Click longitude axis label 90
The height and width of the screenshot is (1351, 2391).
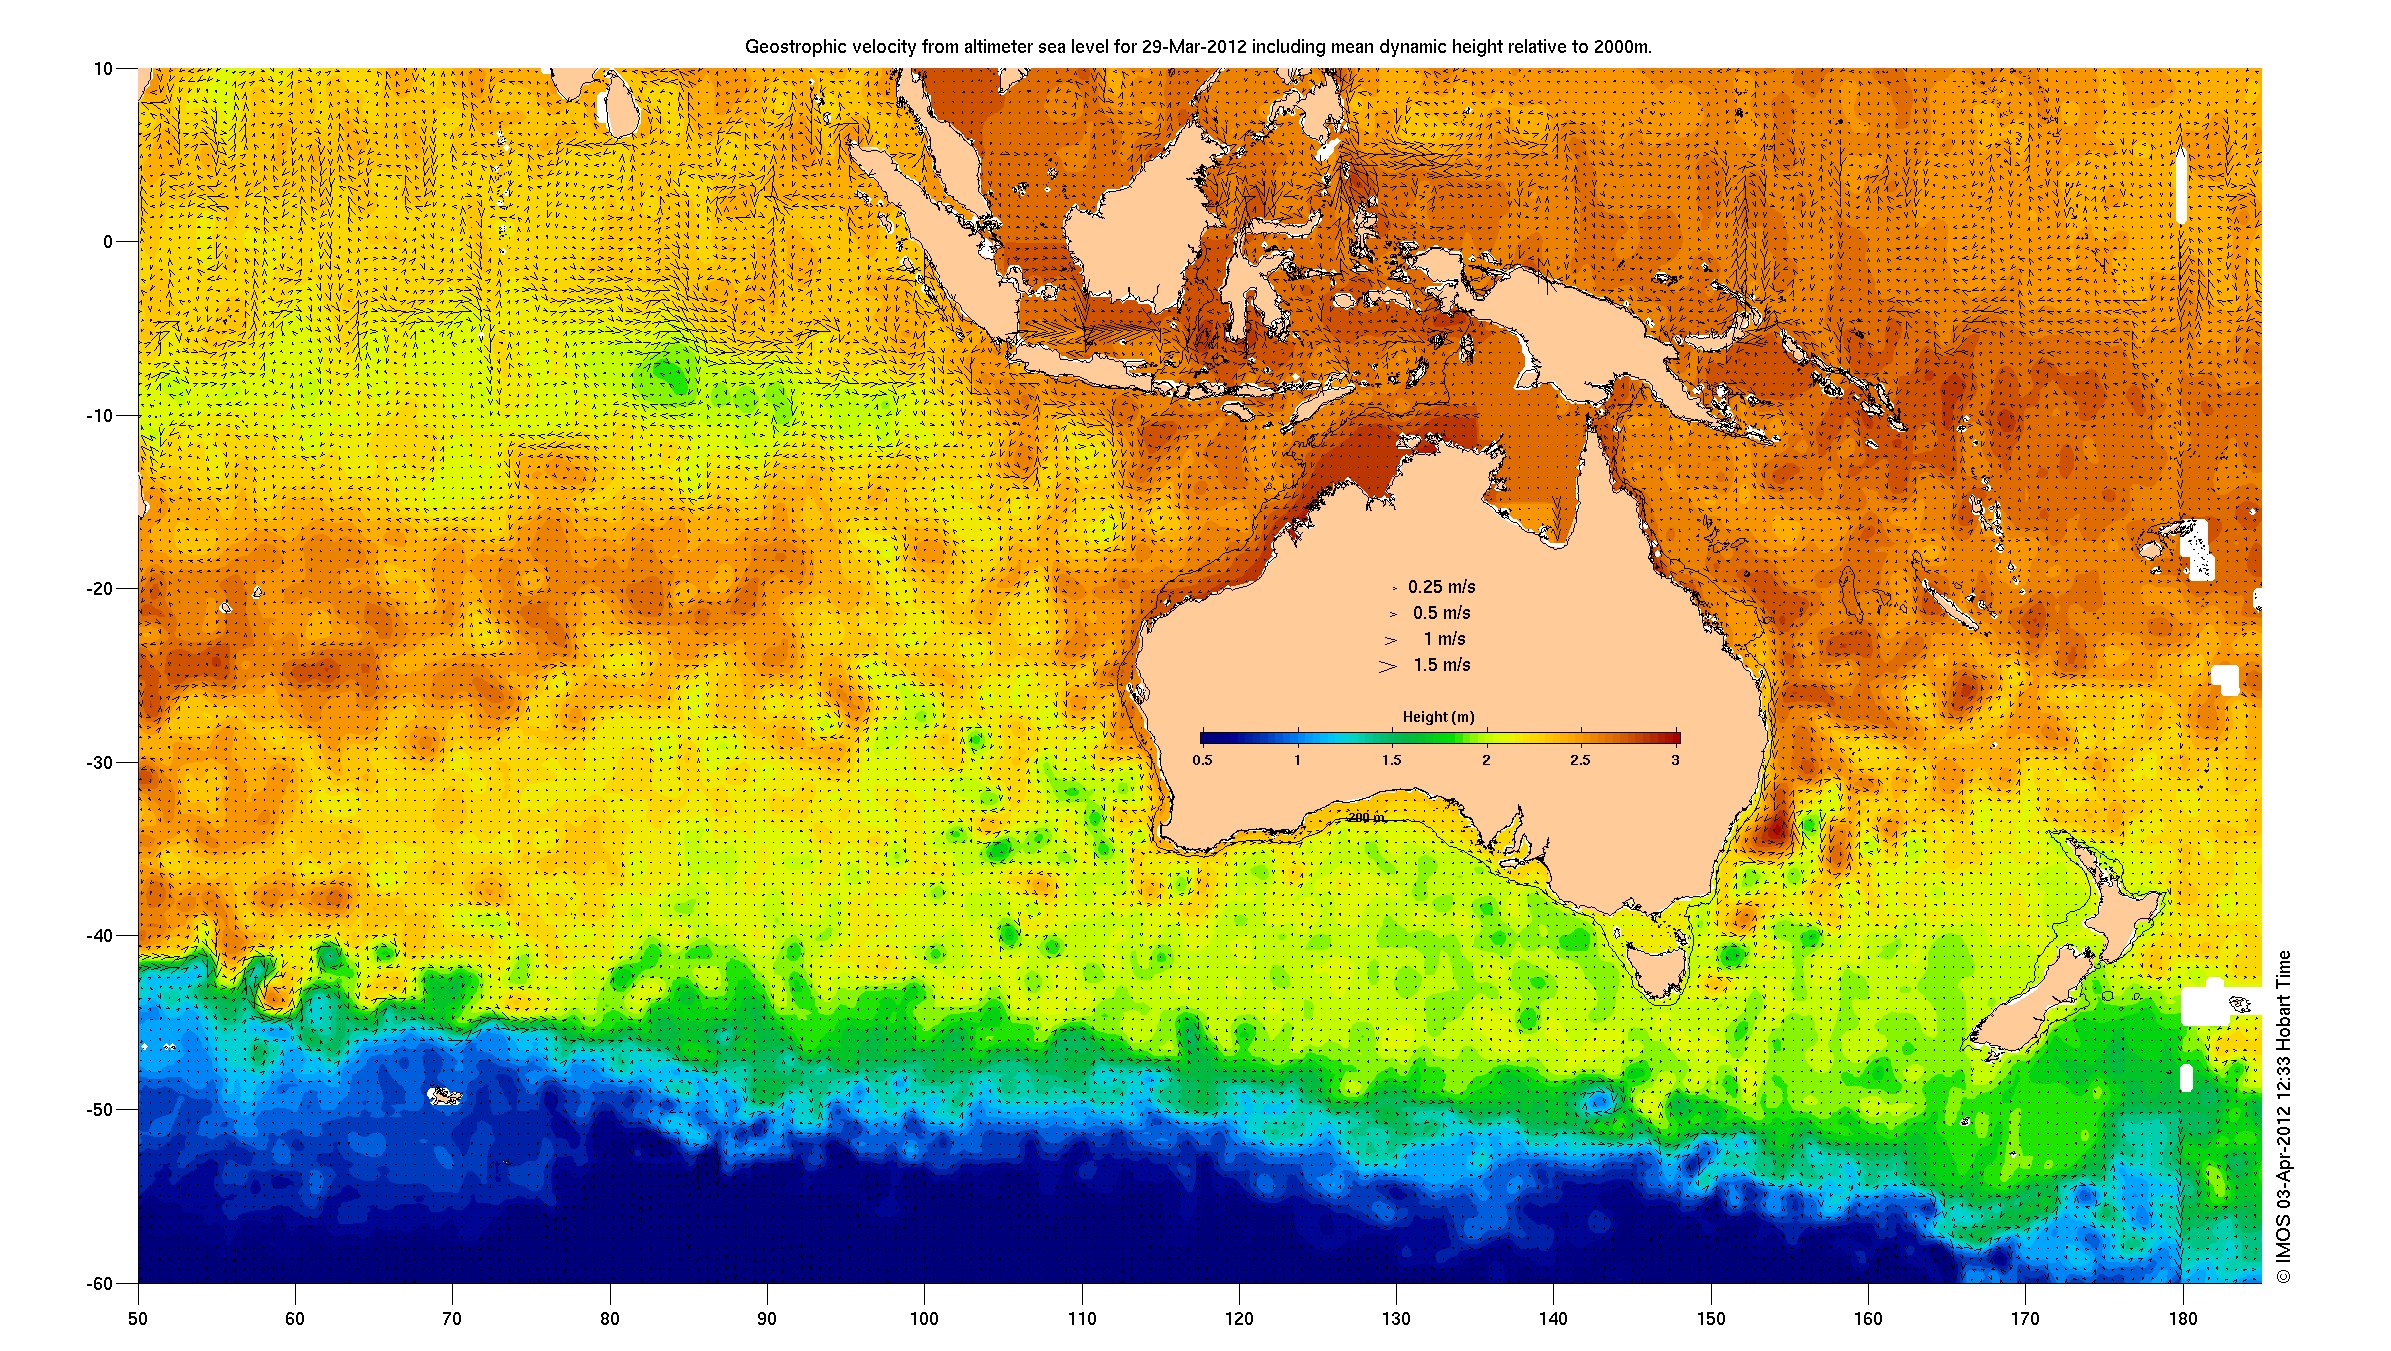click(767, 1318)
